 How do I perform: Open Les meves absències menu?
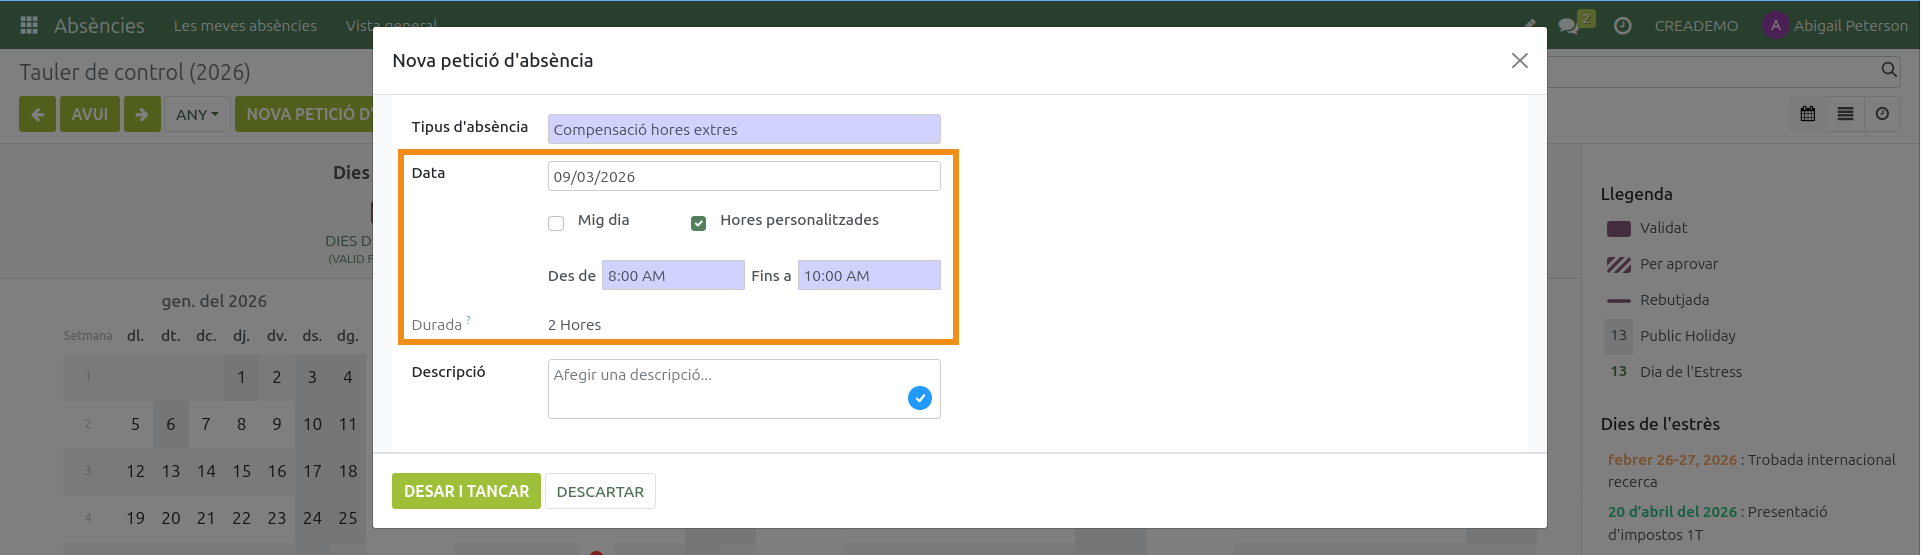tap(245, 26)
